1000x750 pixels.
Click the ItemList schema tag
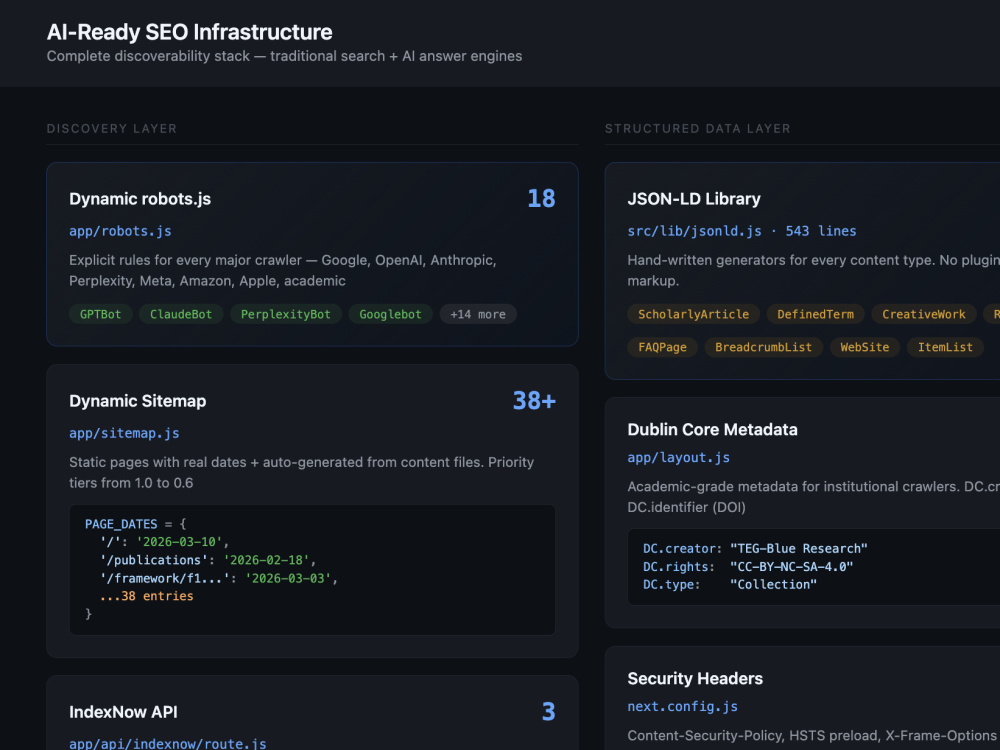coord(945,347)
